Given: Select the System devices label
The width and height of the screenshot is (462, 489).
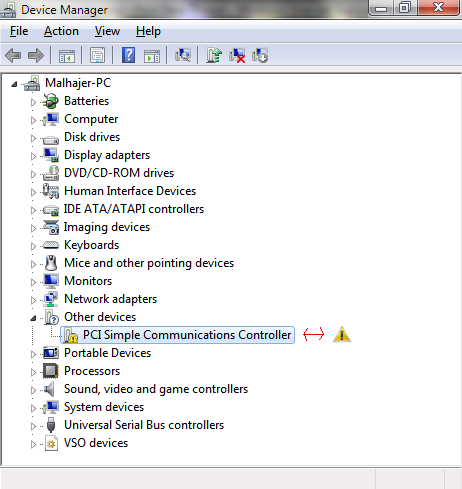Looking at the screenshot, I should (x=104, y=407).
